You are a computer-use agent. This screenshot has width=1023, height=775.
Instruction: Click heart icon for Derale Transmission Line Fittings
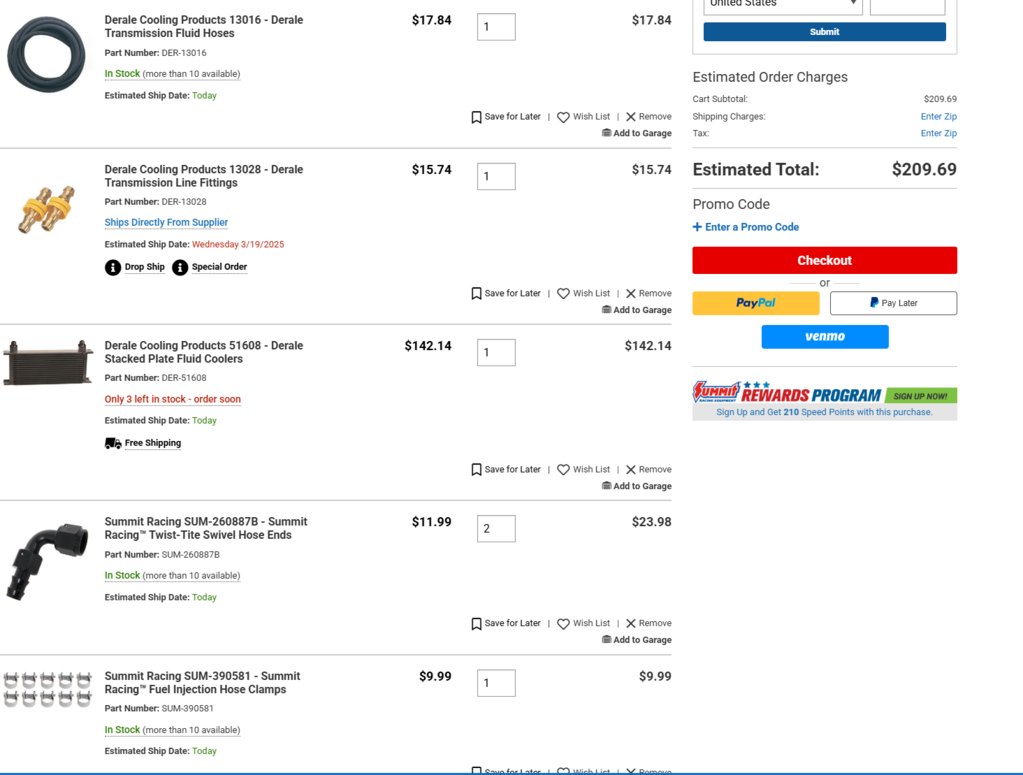click(x=563, y=294)
